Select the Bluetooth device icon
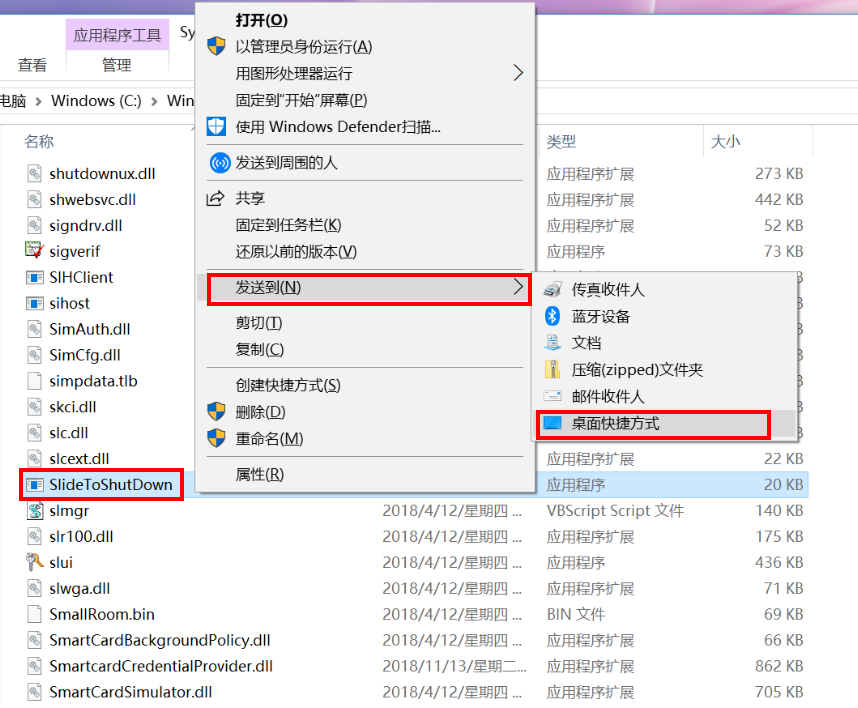Screen dimensions: 858x708 [552, 316]
